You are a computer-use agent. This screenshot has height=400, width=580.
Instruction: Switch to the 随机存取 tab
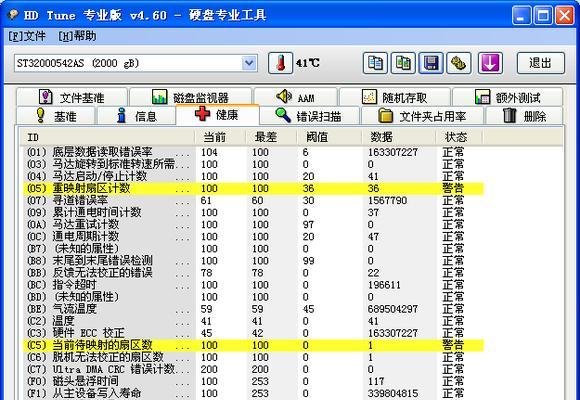pos(395,97)
